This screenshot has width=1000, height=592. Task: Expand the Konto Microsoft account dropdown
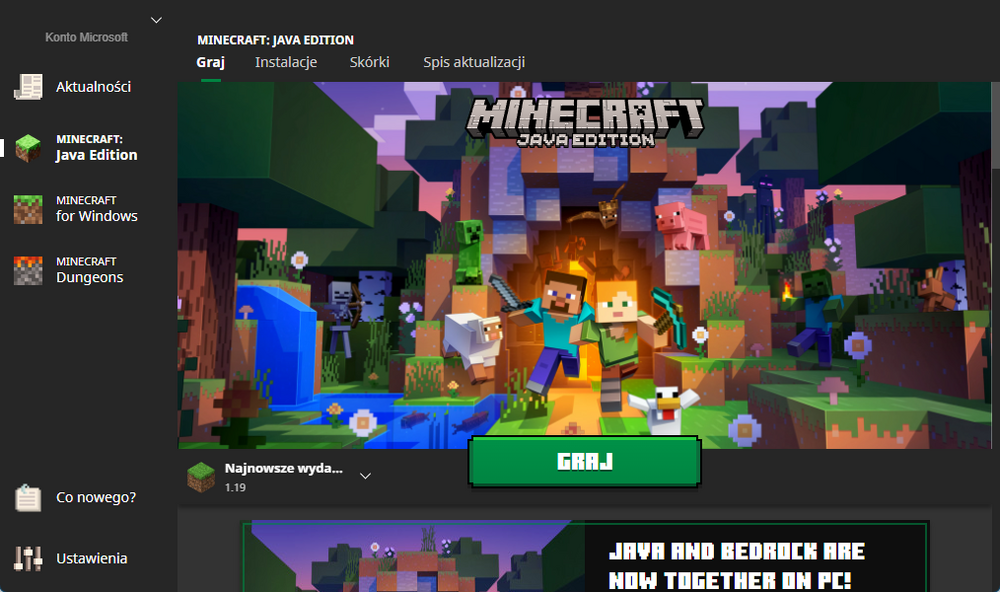pyautogui.click(x=156, y=18)
